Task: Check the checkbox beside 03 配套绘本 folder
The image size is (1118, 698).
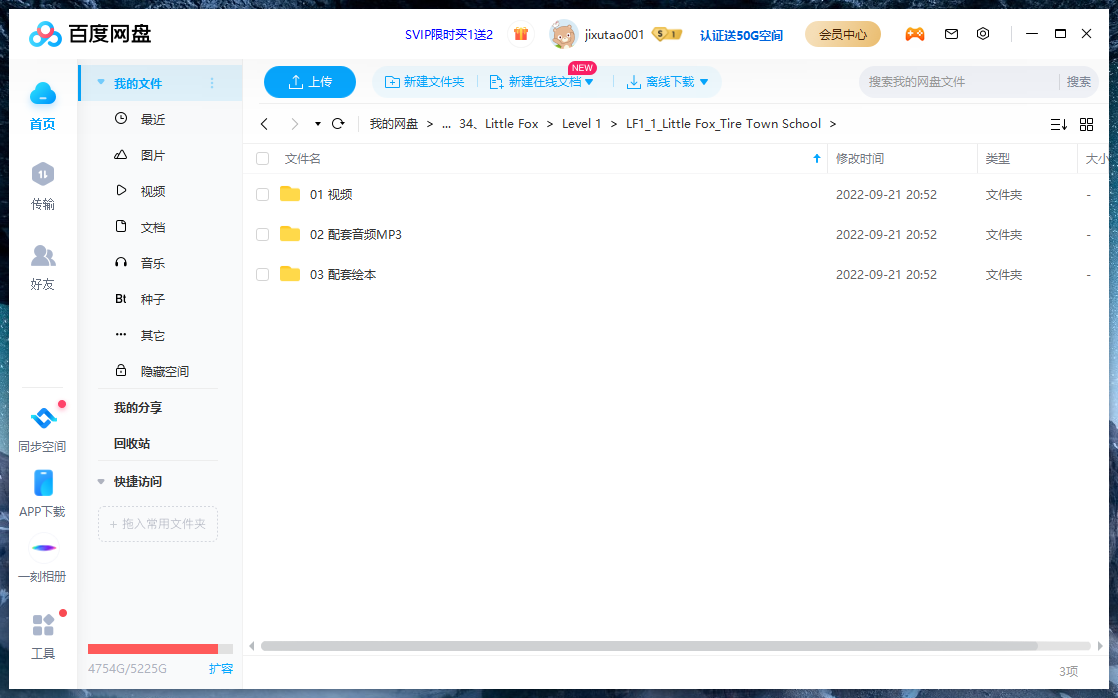Action: pyautogui.click(x=262, y=274)
